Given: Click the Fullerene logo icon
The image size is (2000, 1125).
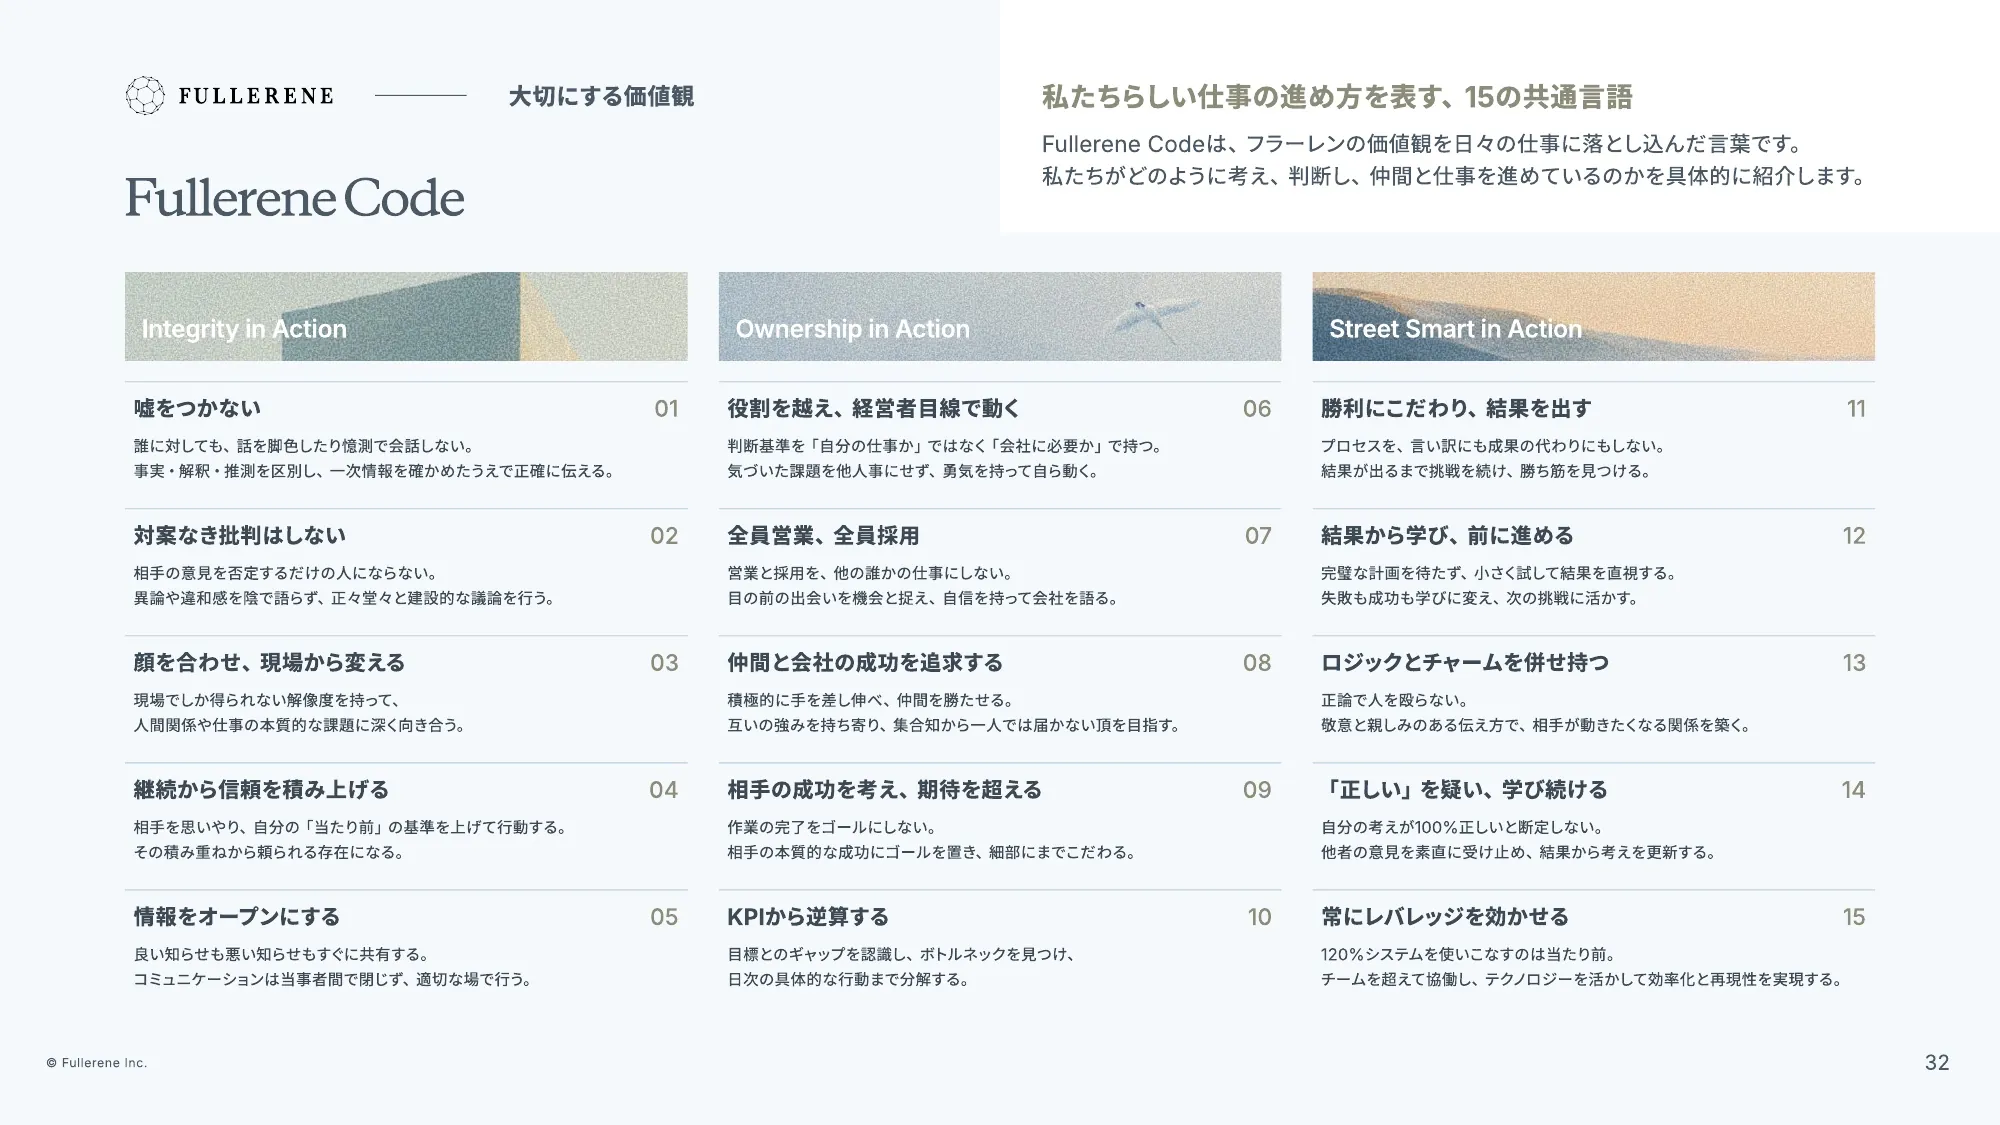Looking at the screenshot, I should [x=145, y=96].
